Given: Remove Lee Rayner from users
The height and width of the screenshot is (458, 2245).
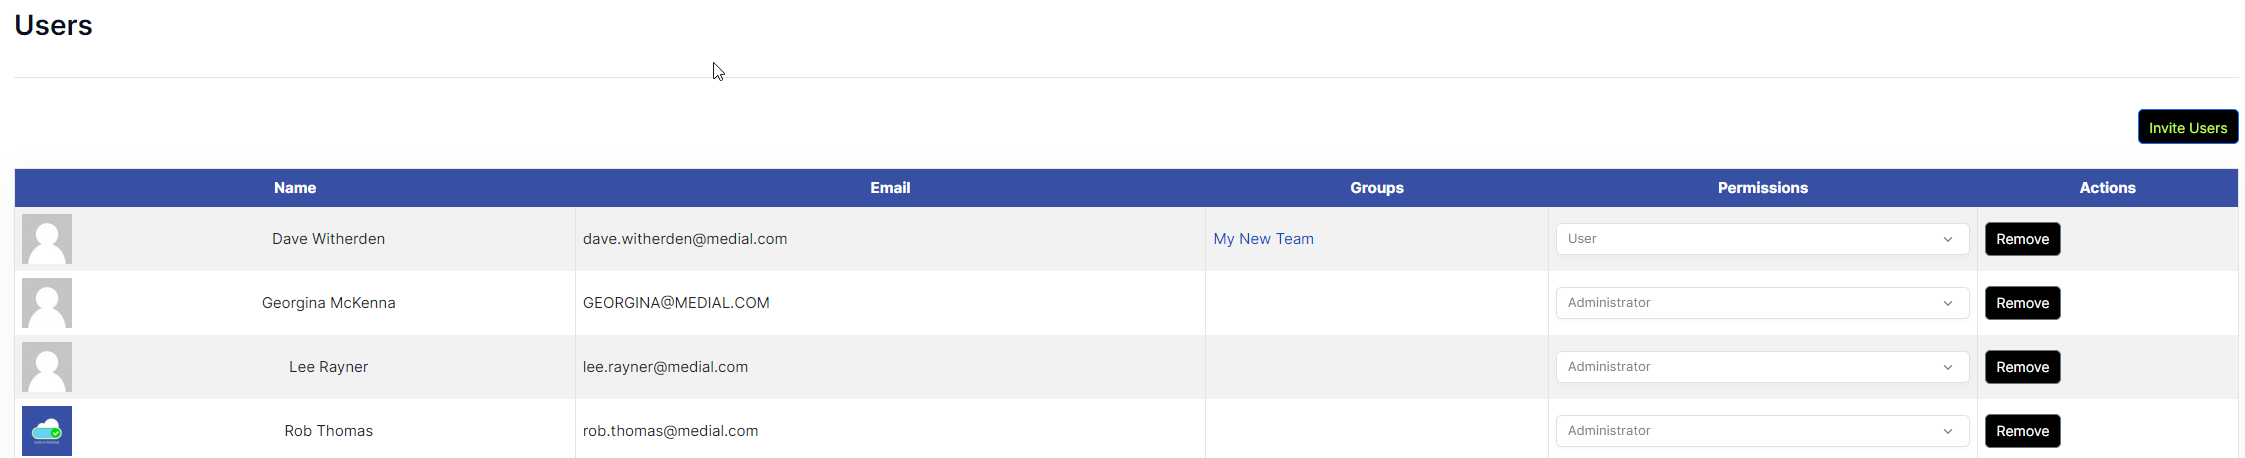Looking at the screenshot, I should pyautogui.click(x=2022, y=367).
